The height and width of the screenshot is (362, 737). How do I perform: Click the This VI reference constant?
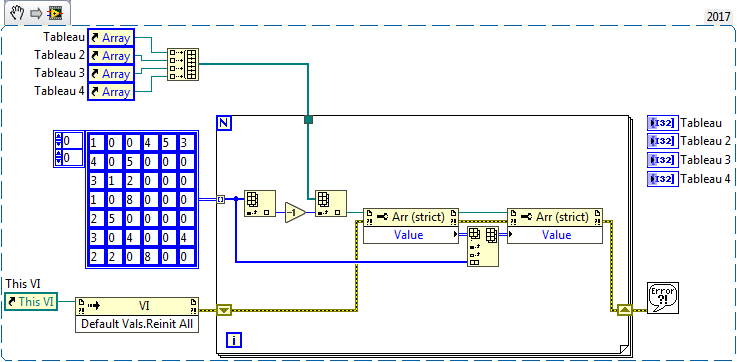[x=31, y=302]
